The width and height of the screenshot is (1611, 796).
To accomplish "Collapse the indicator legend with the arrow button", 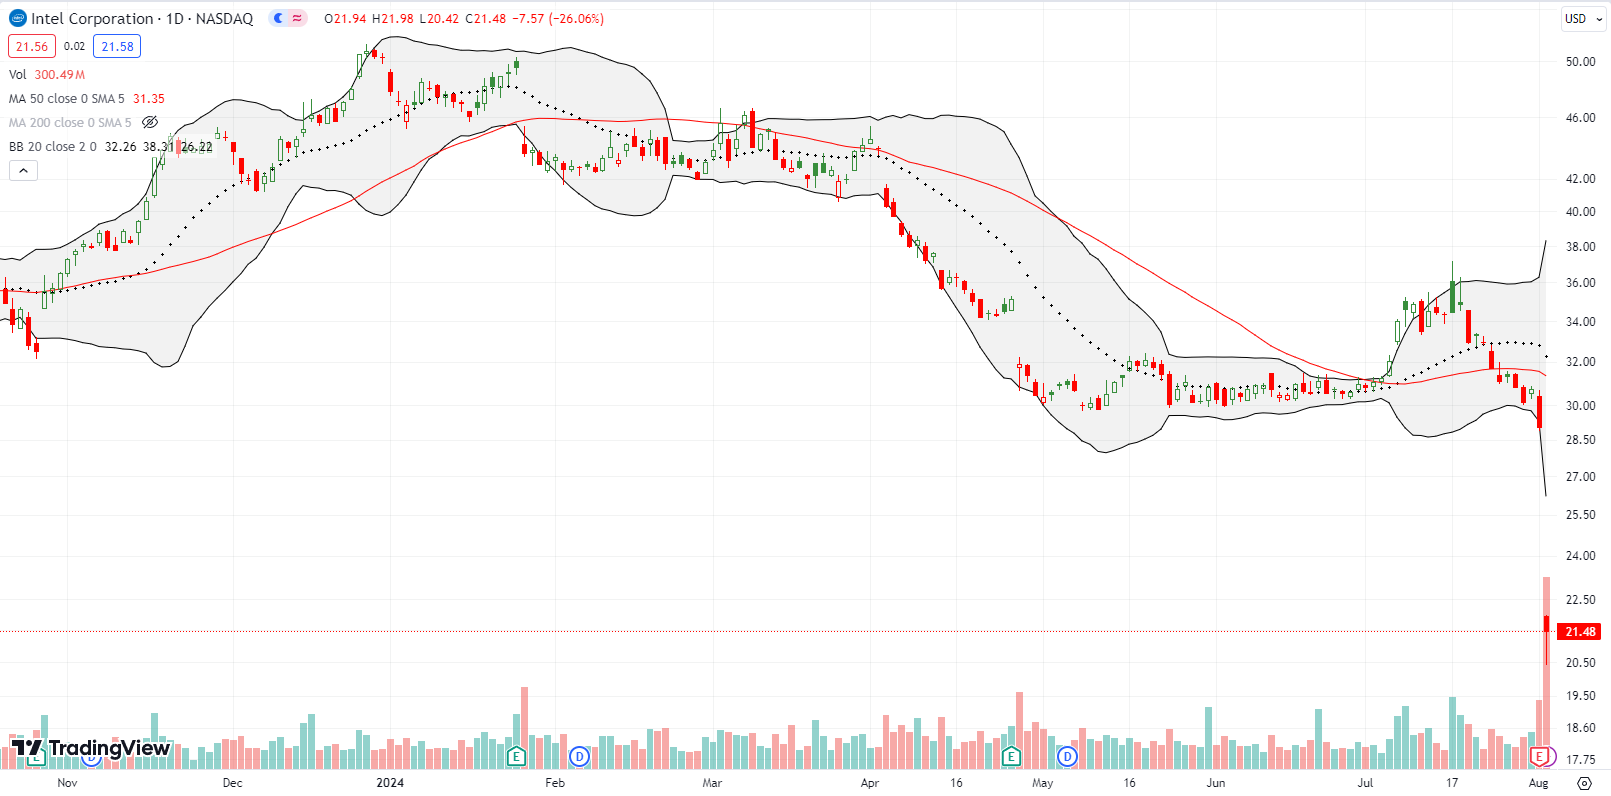I will 23,170.
